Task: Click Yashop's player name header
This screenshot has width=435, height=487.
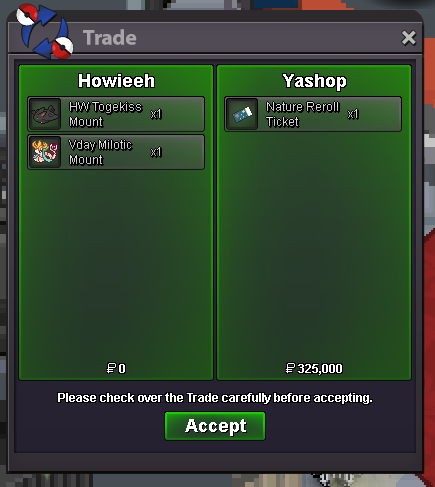Action: [x=315, y=81]
